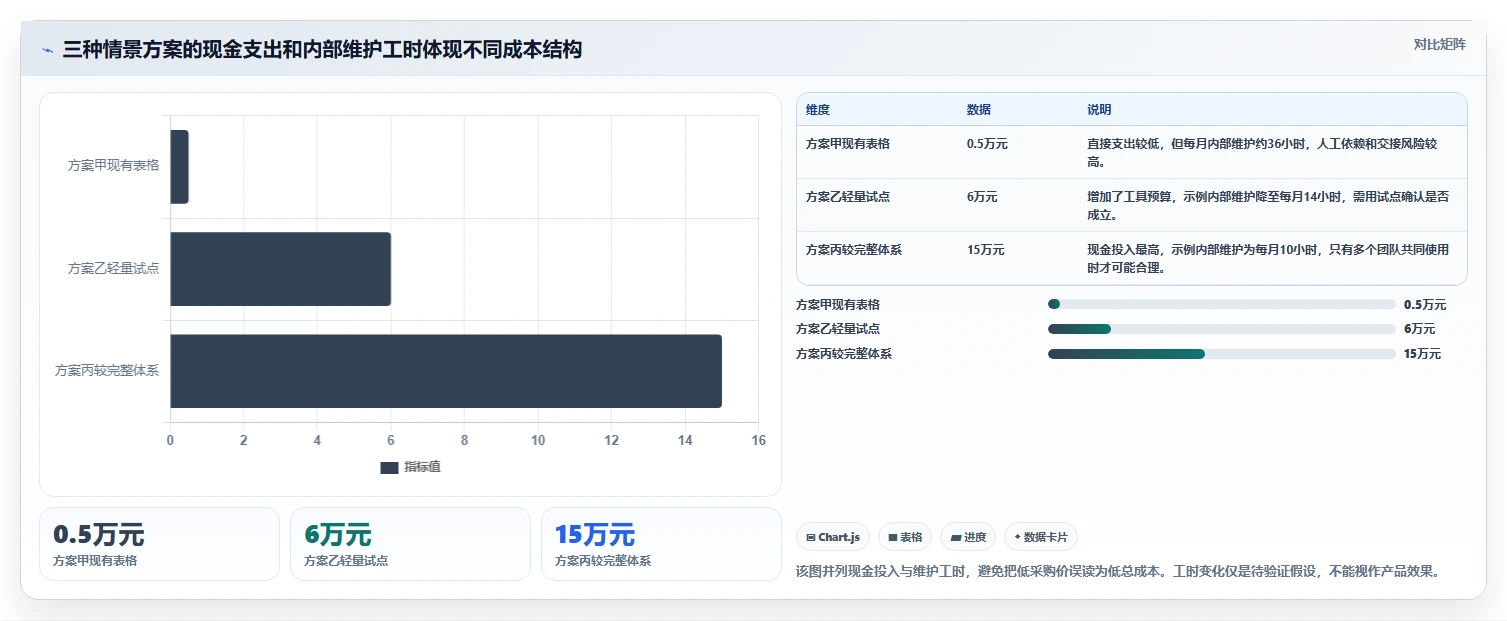Screen dimensions: 1507x621
Task: Click the 方案乙轻量试点 label left of the progress bar
Action: [x=838, y=329]
